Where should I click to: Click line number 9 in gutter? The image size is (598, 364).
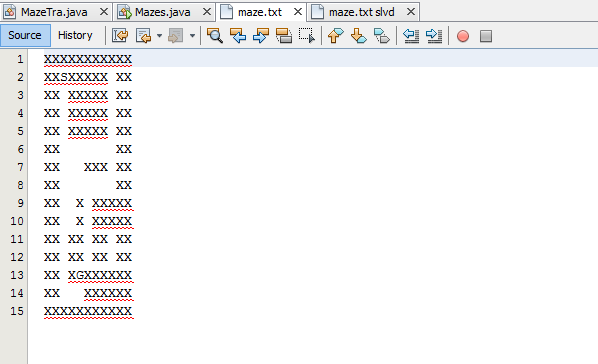(x=20, y=203)
